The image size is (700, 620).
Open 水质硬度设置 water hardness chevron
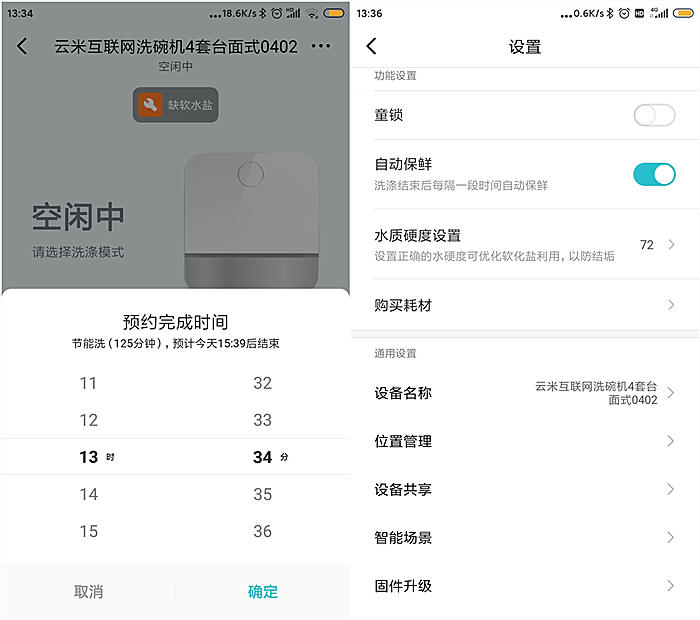click(671, 244)
